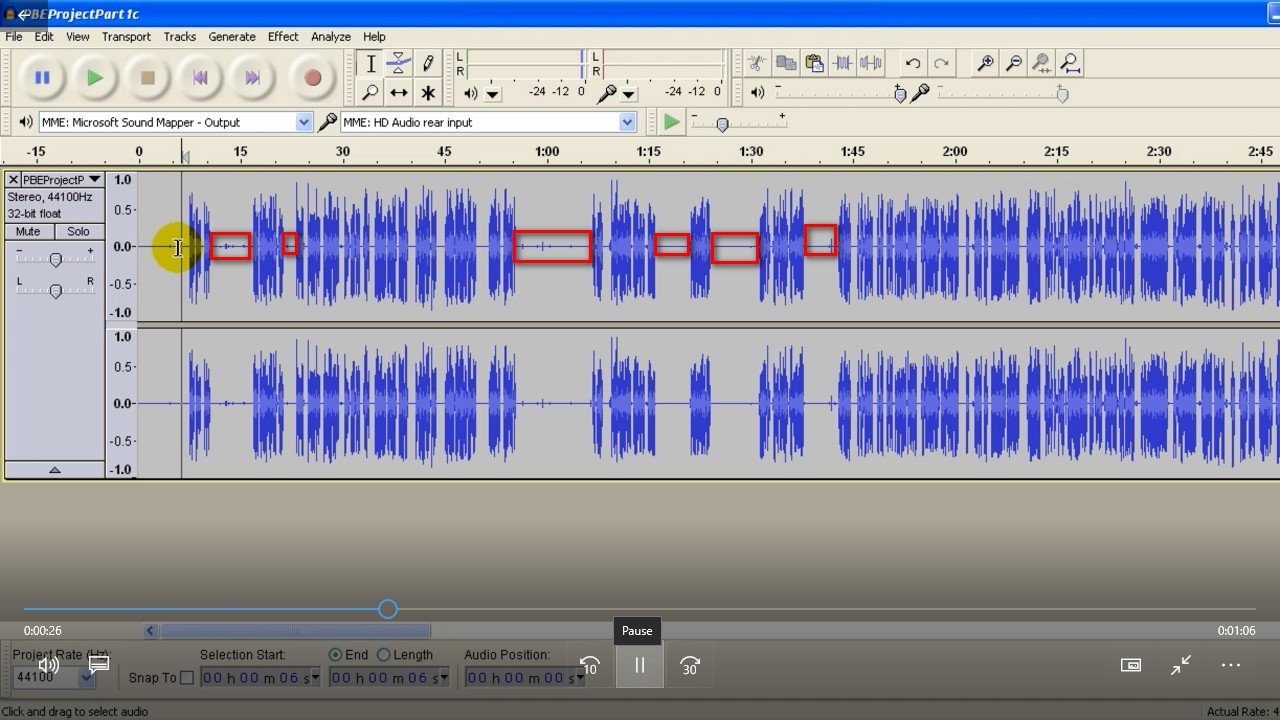Skip back 10 seconds in video

click(590, 665)
